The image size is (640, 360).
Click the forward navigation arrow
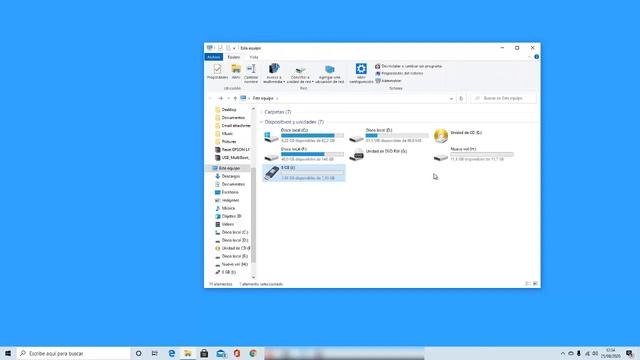coord(220,98)
